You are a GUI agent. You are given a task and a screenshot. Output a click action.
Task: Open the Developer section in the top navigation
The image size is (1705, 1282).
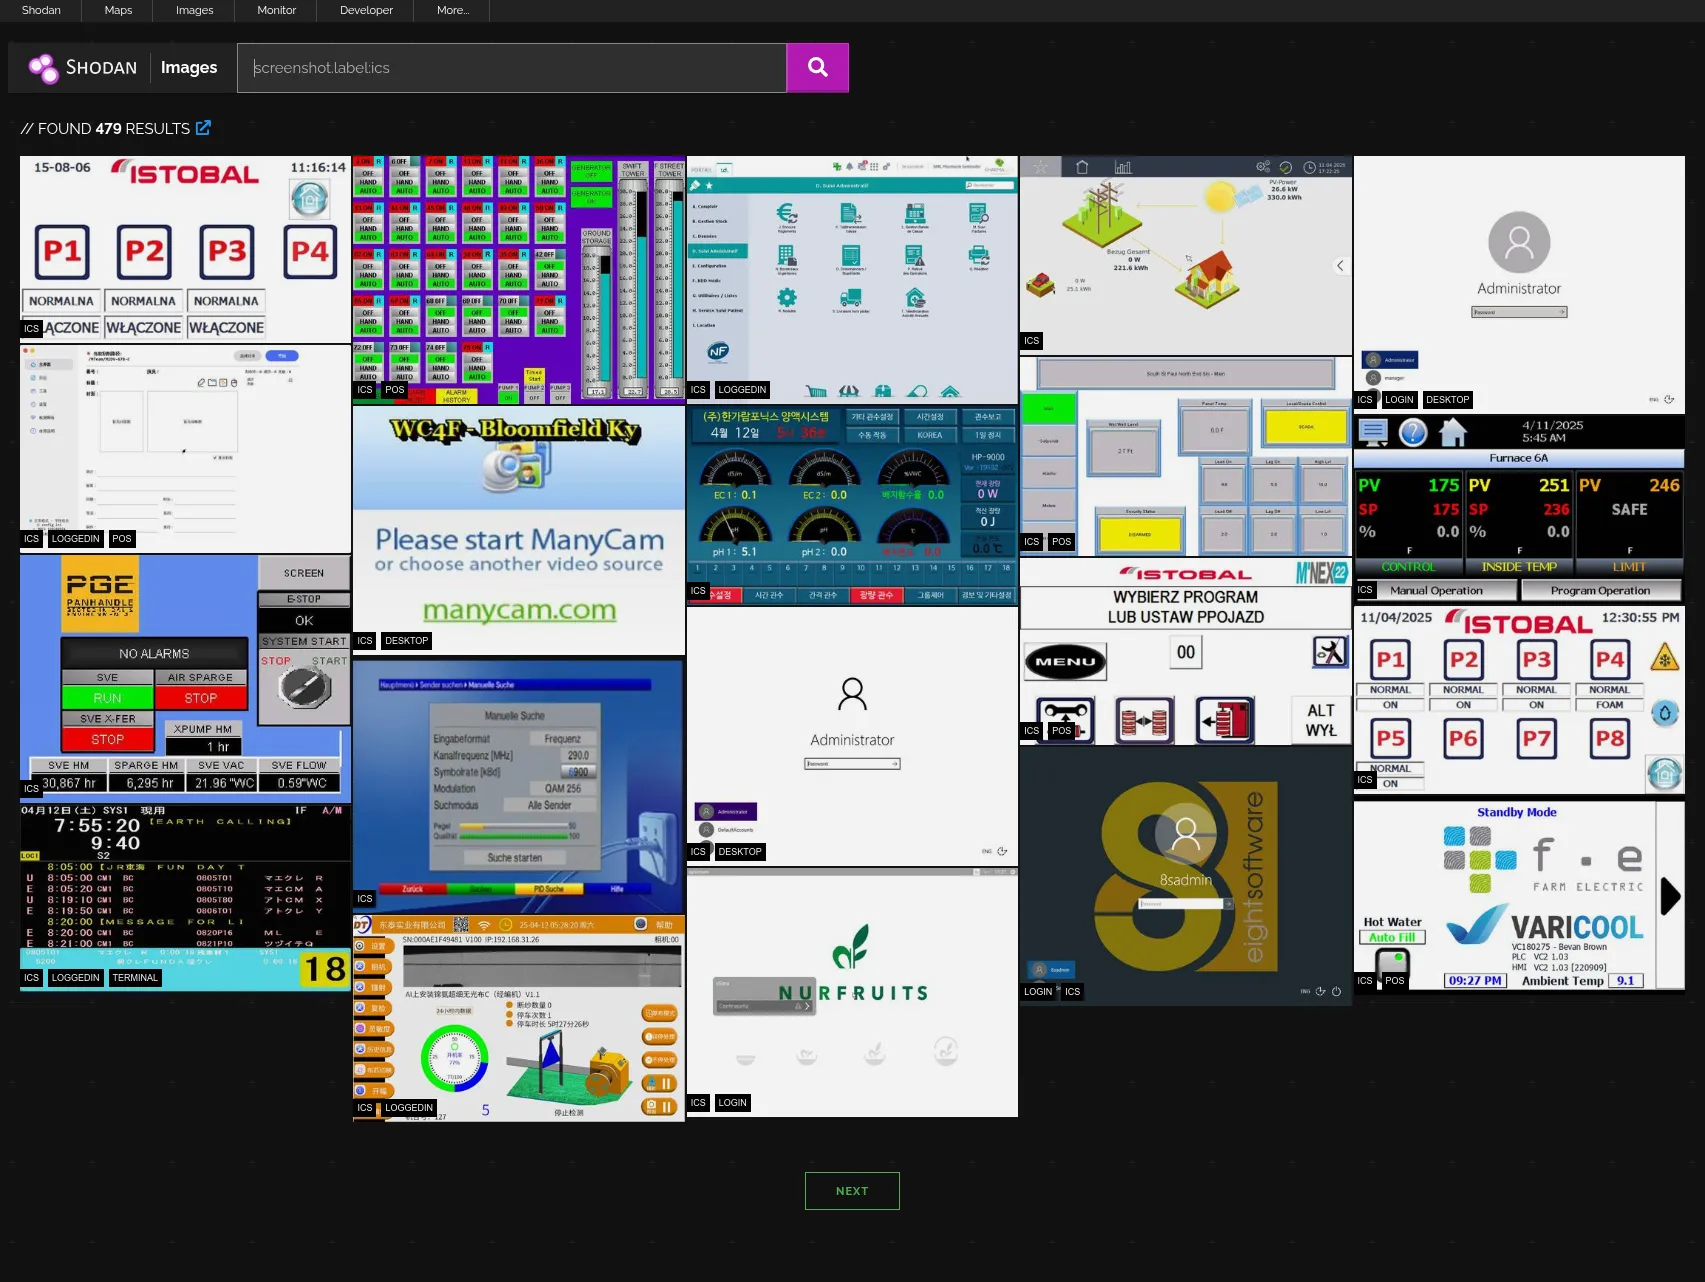364,10
